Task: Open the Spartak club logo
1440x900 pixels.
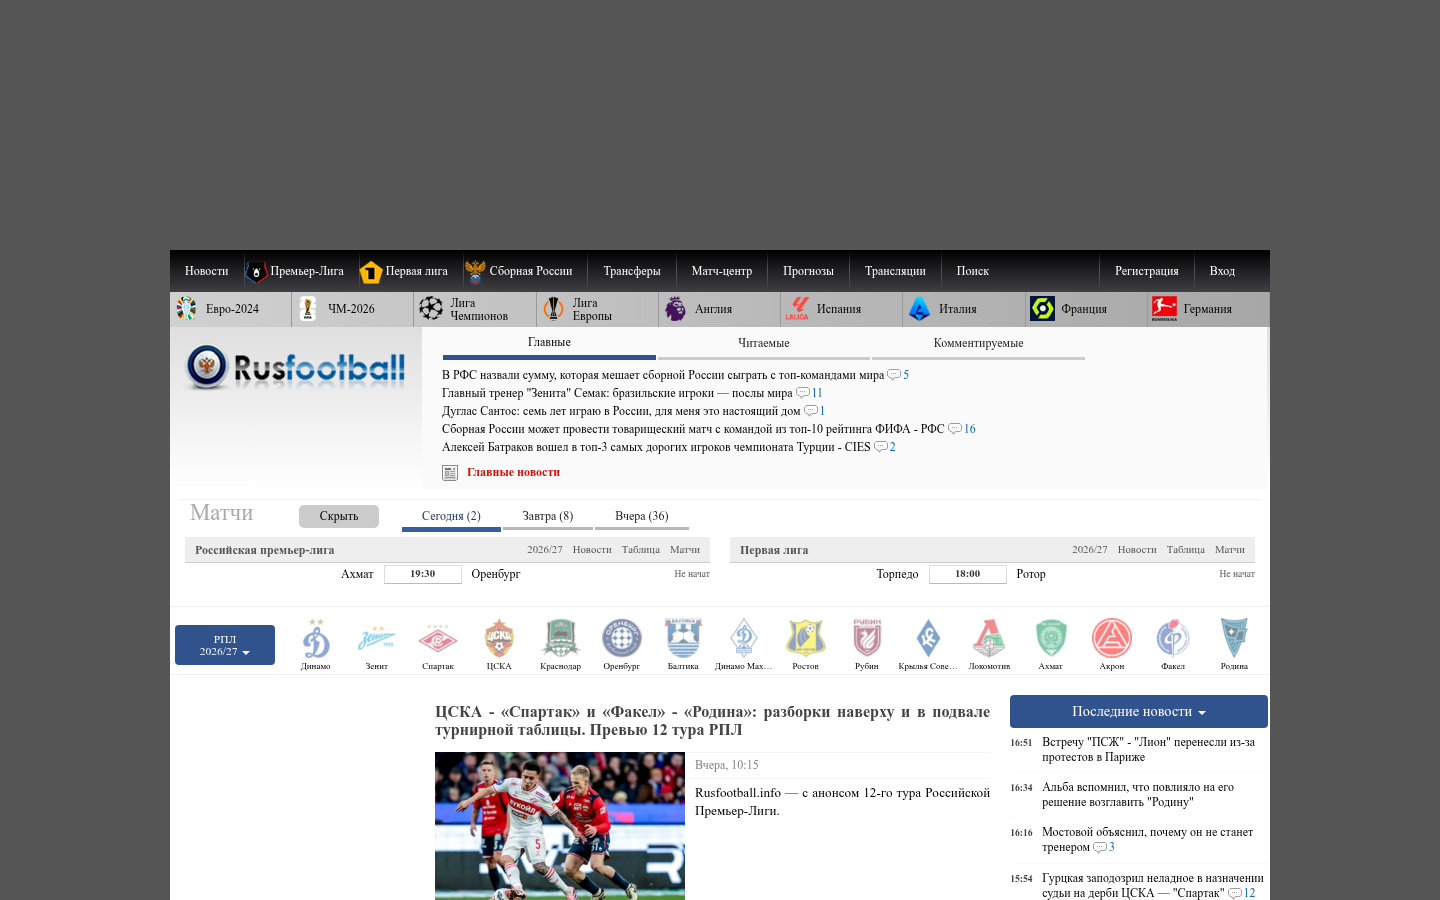Action: 438,638
